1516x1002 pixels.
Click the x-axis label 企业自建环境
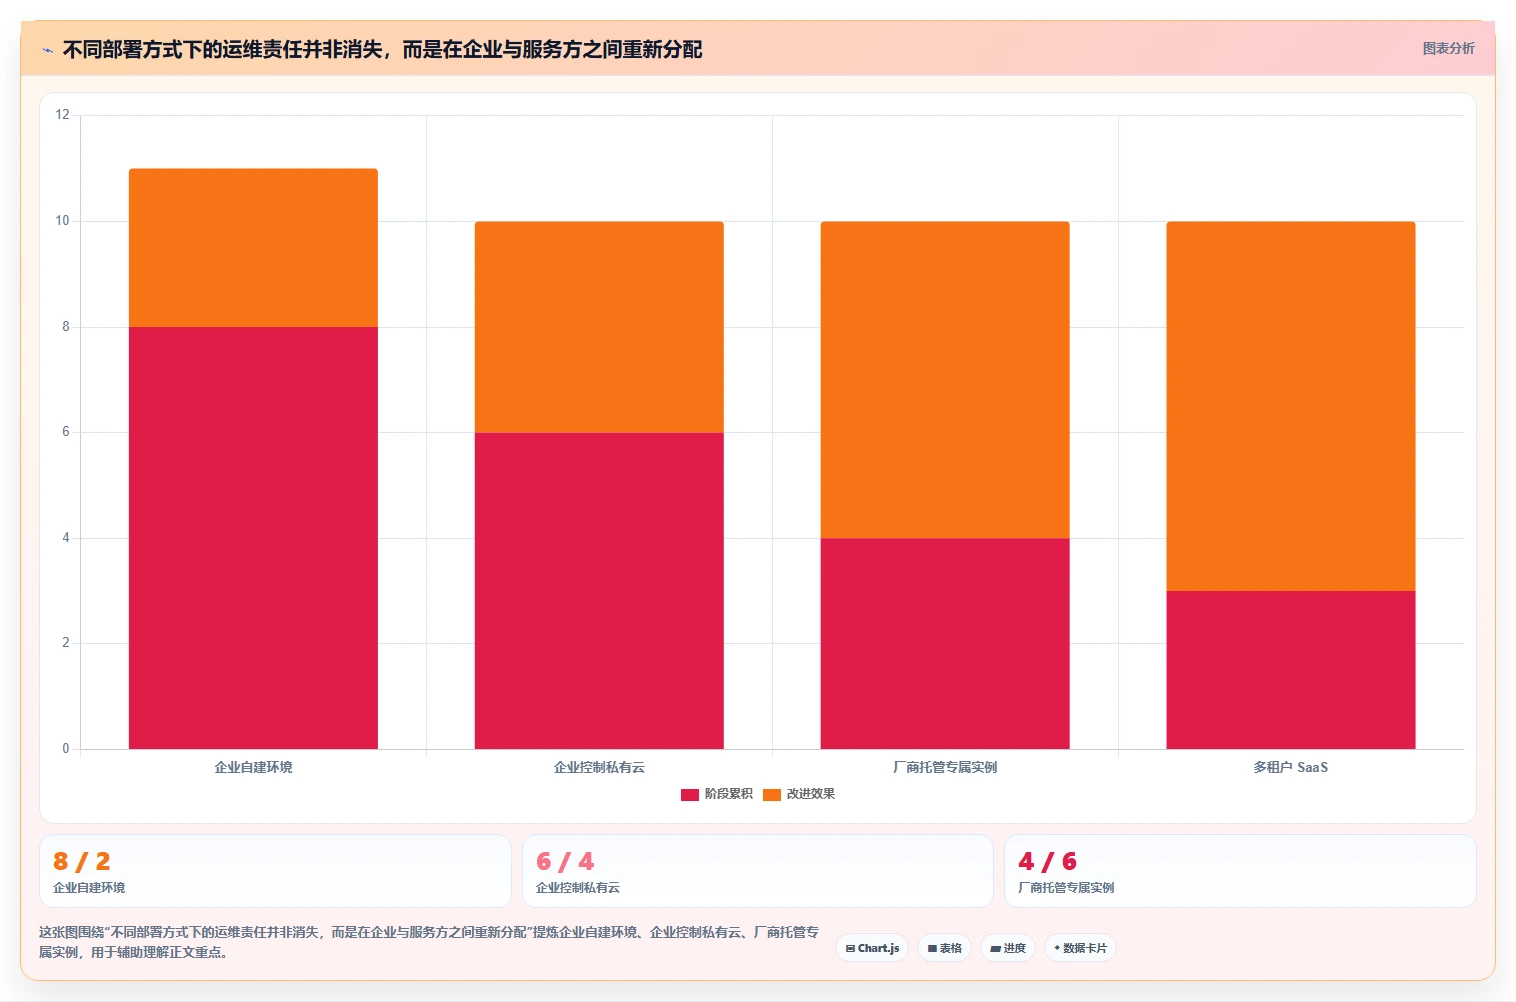(253, 767)
